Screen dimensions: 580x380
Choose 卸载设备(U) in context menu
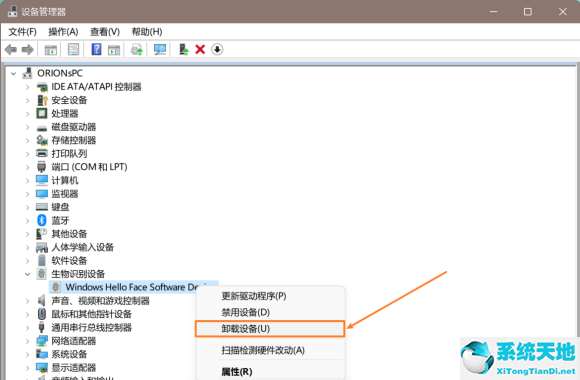(x=270, y=329)
